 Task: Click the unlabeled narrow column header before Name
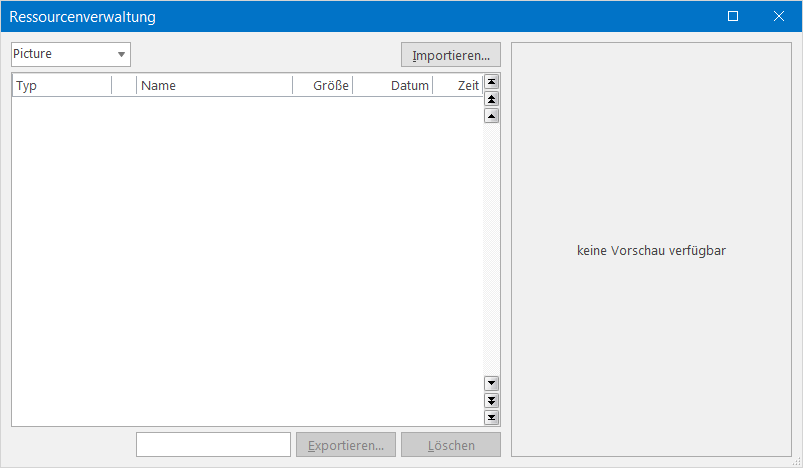tap(124, 86)
